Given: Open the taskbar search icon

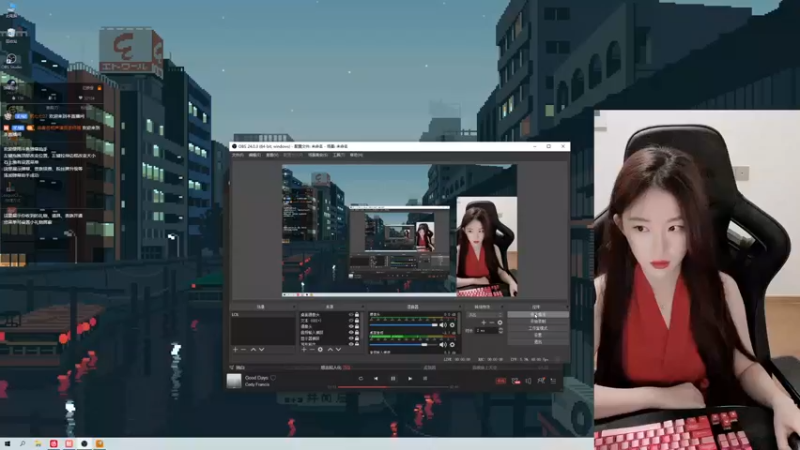Looking at the screenshot, I should [22, 444].
